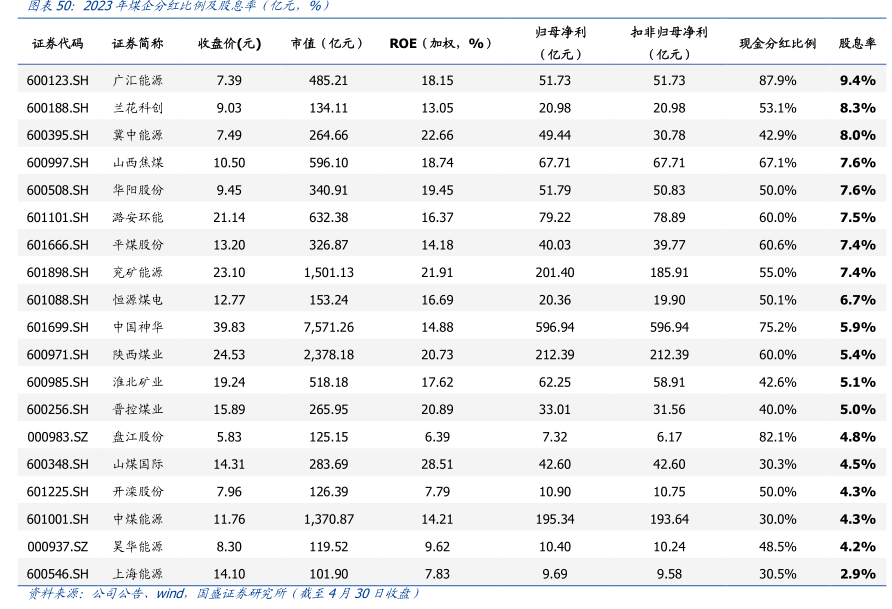This screenshot has height=609, width=892.
Task: Click the stock code 000937.SZ
Action: click(57, 547)
